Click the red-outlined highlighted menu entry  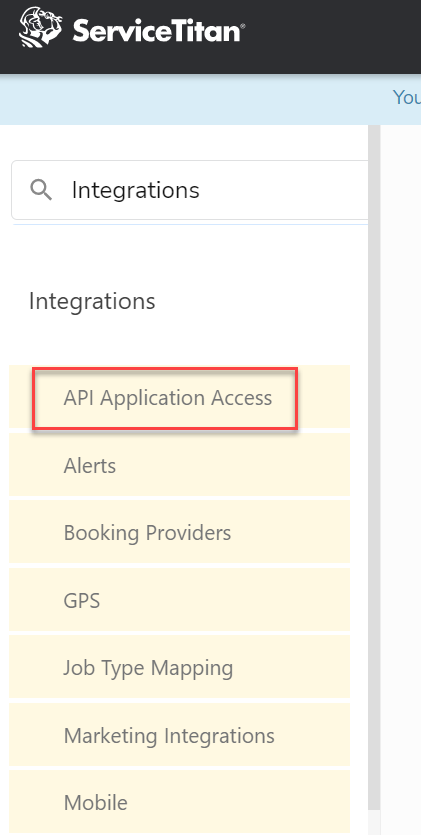coord(165,398)
